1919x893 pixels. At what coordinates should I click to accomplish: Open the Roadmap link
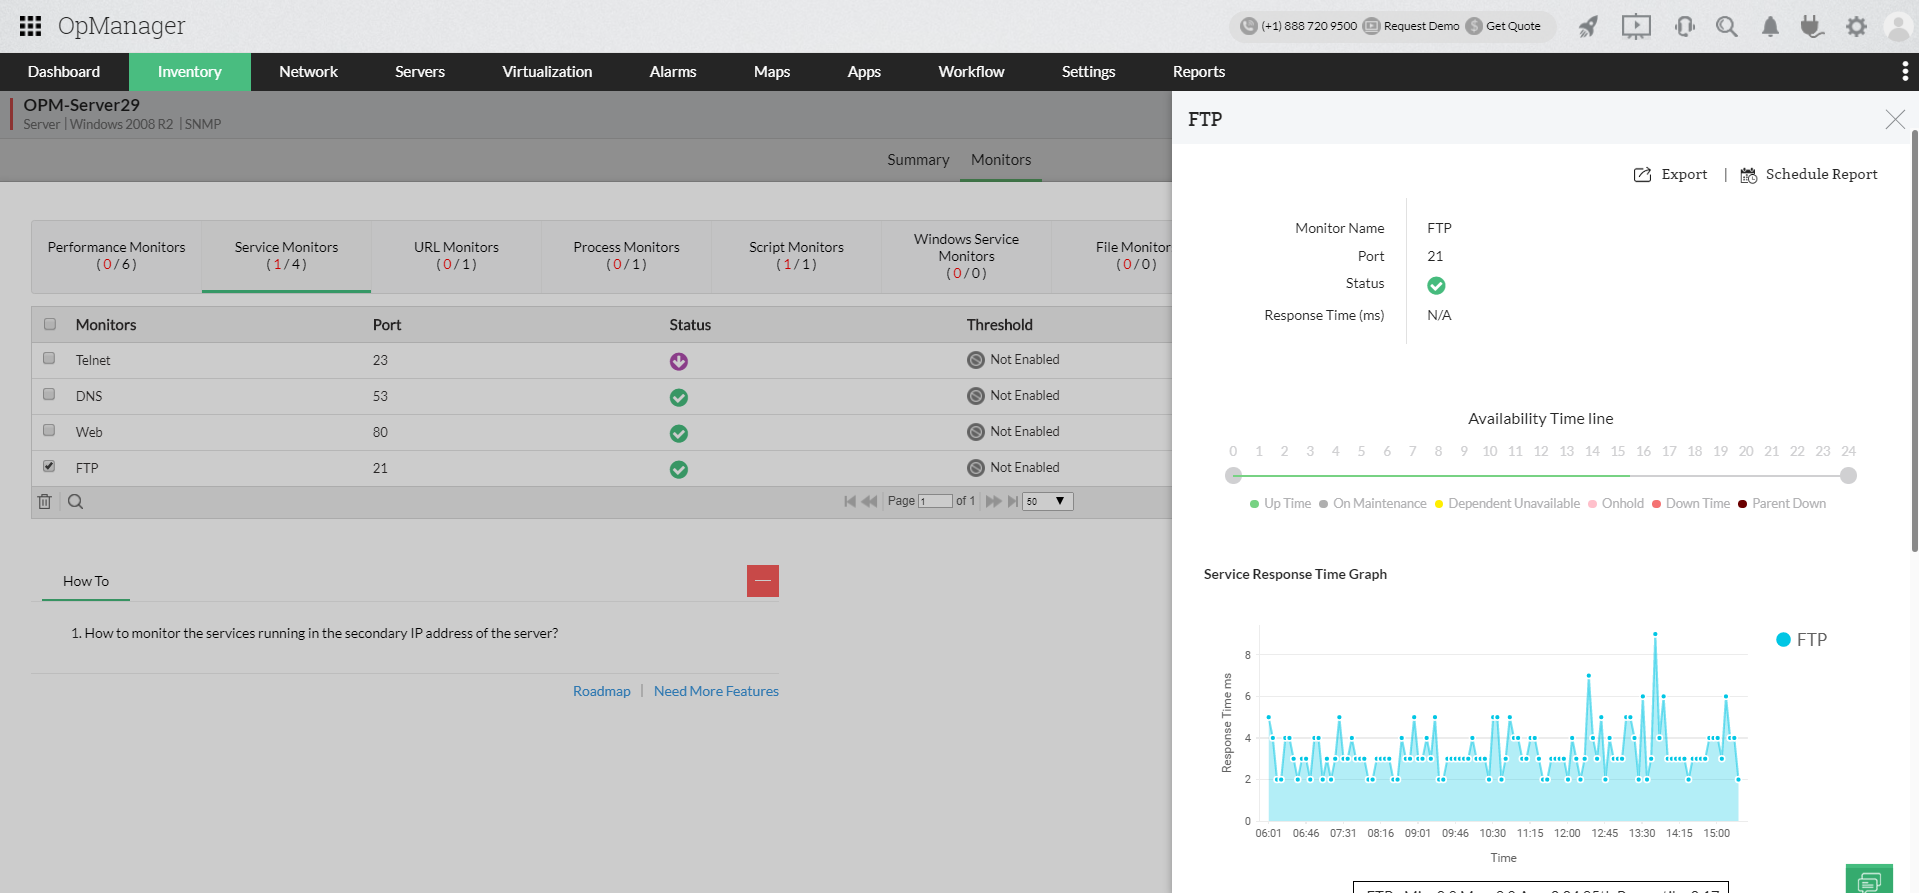point(602,691)
